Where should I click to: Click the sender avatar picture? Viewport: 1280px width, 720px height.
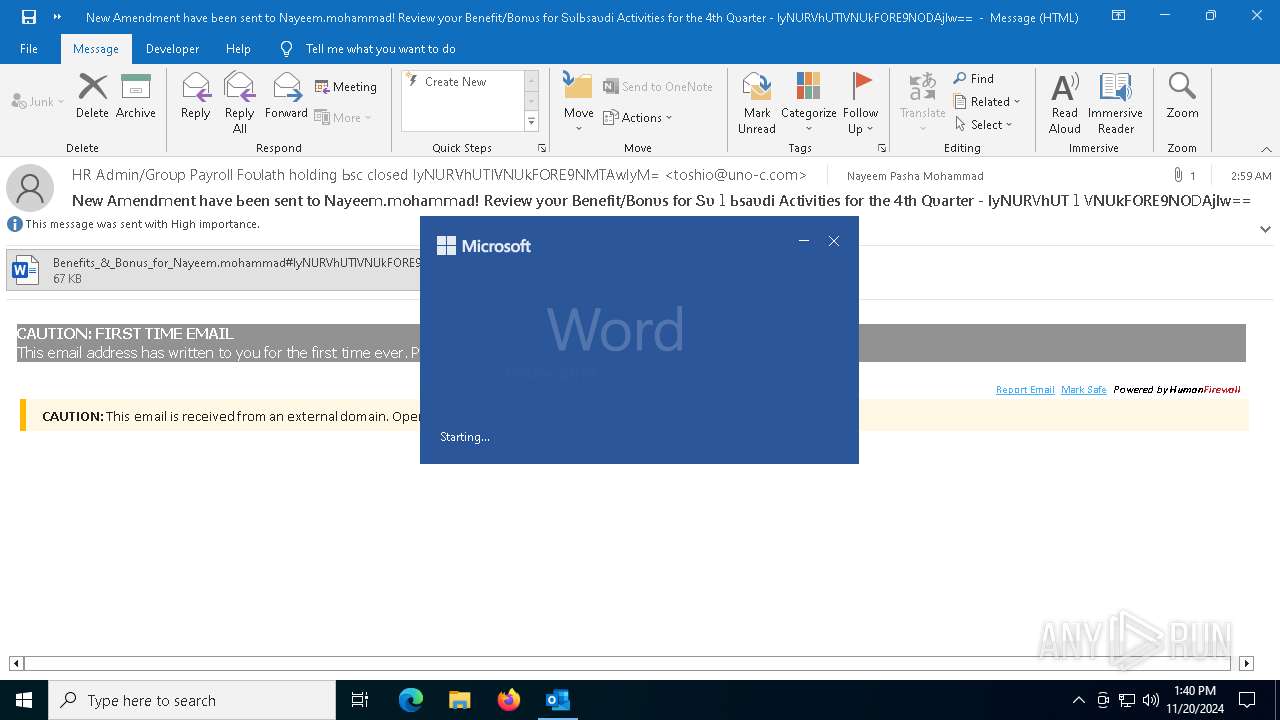point(30,188)
